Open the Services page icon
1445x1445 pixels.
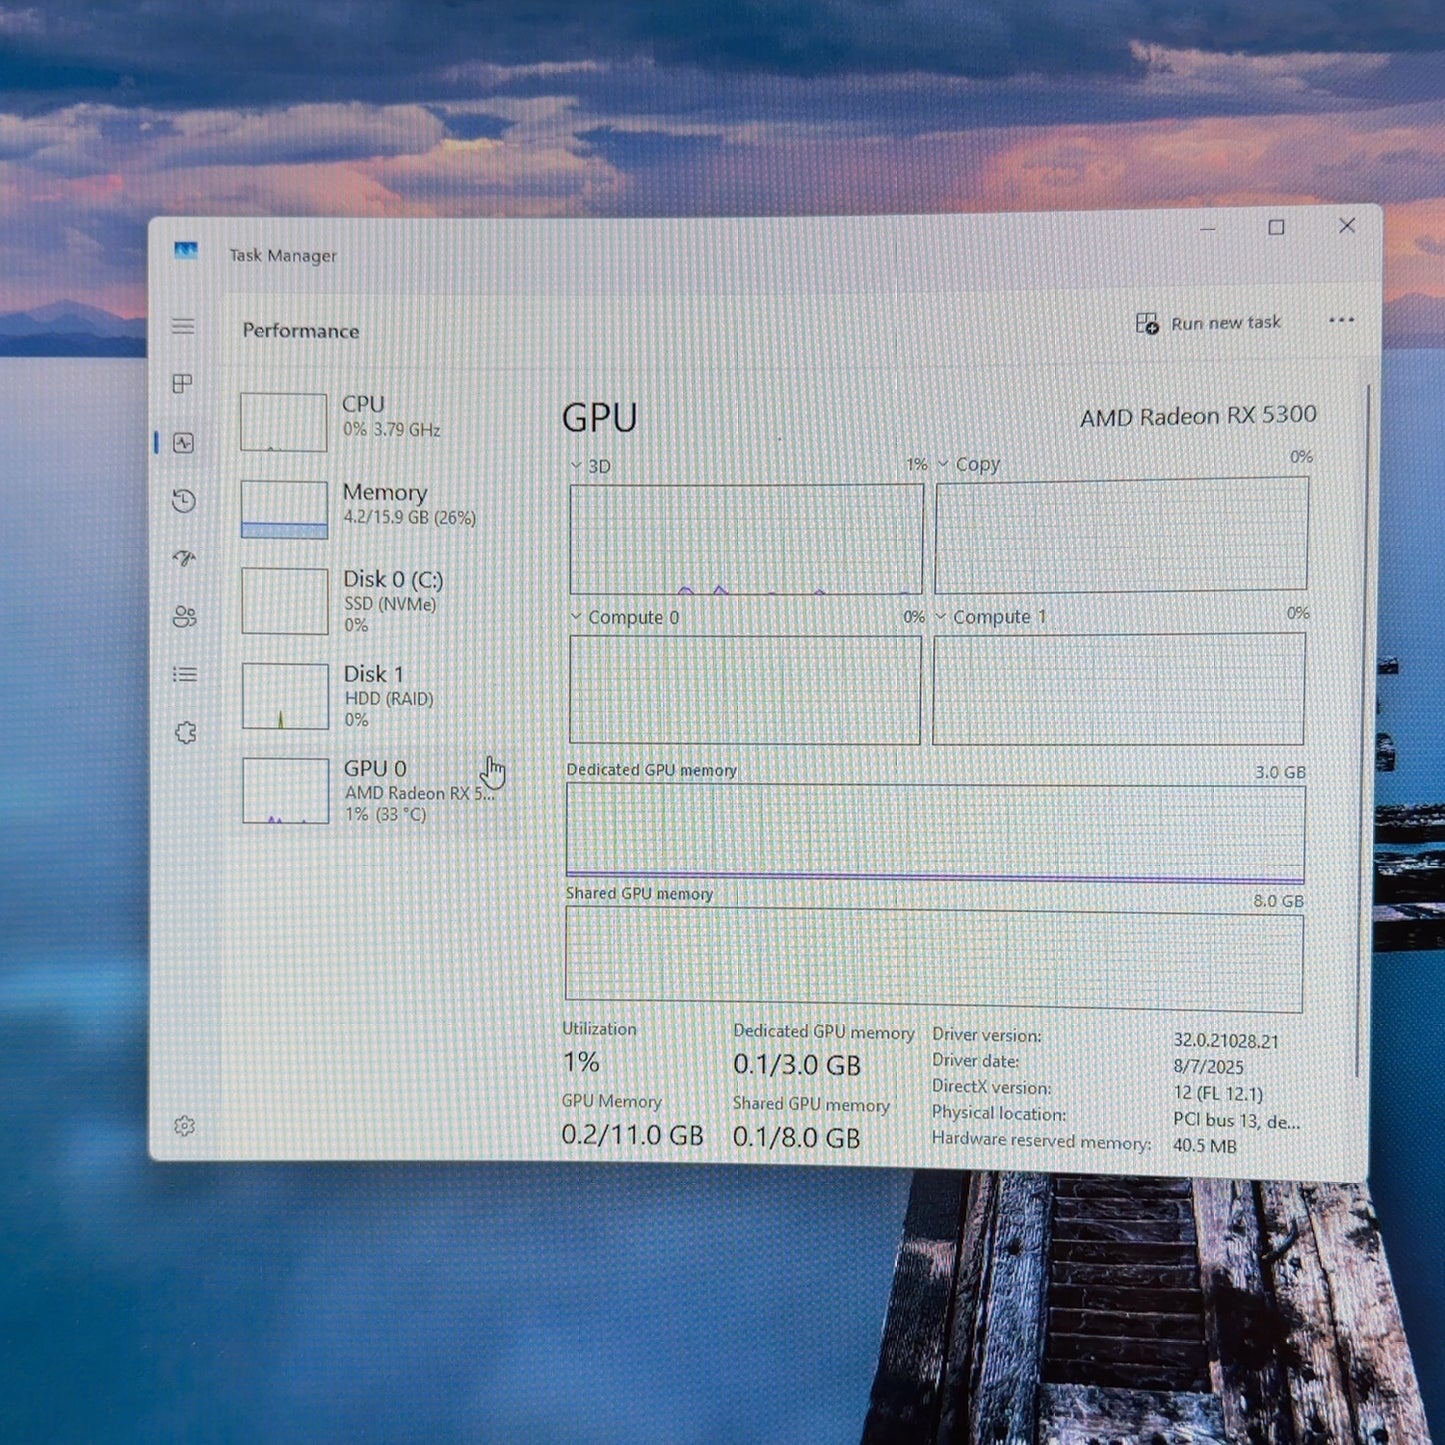point(186,733)
